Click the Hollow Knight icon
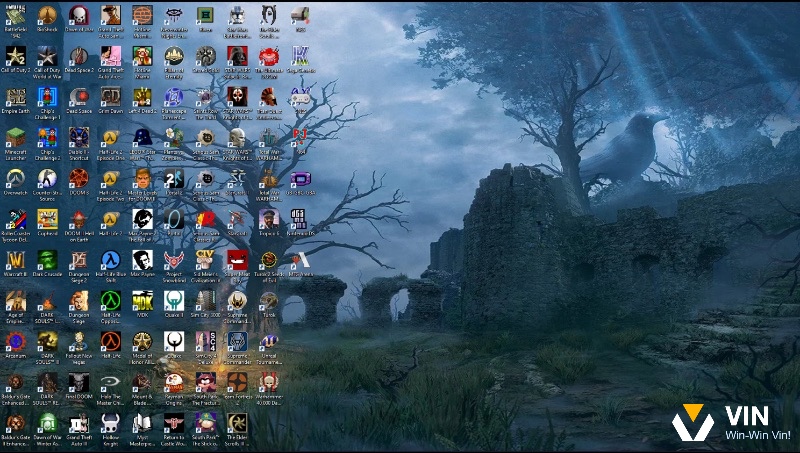This screenshot has width=800, height=453. [110, 423]
